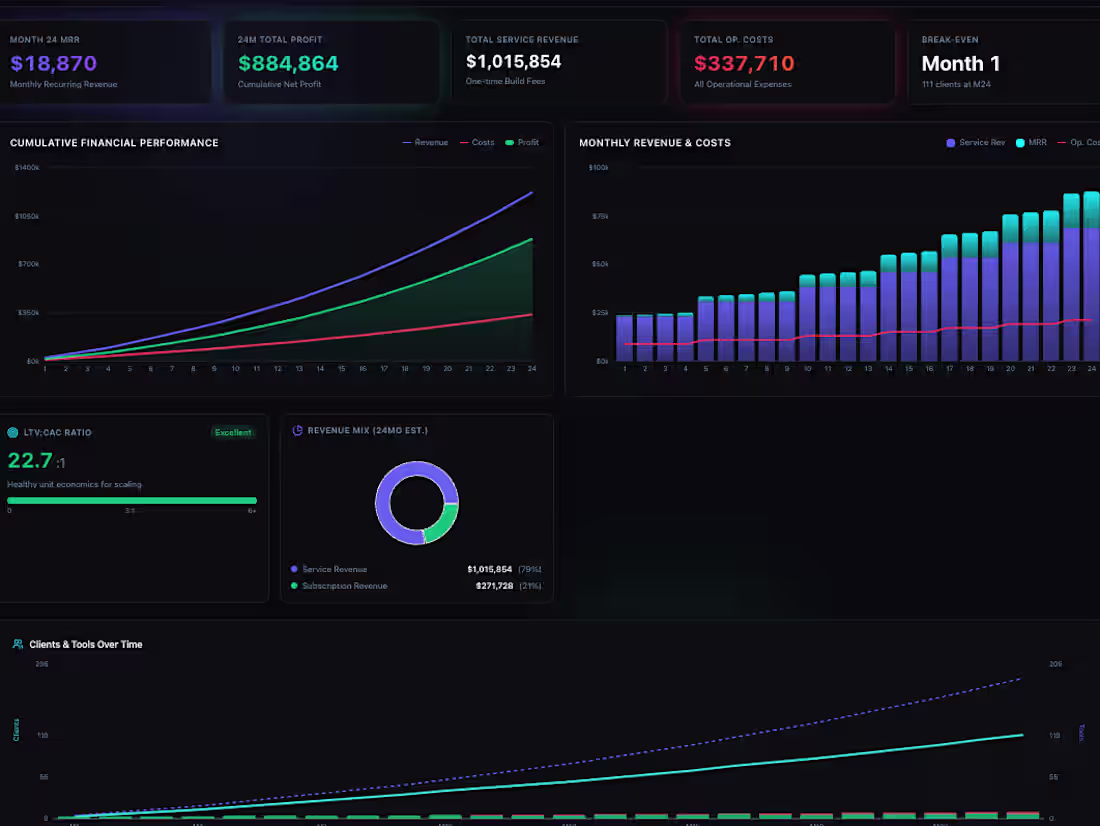Click the MRR legend marker

[1019, 142]
